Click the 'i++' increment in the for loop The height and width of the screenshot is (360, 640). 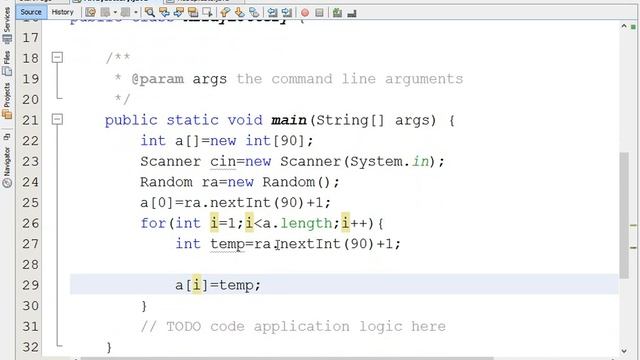(354, 223)
